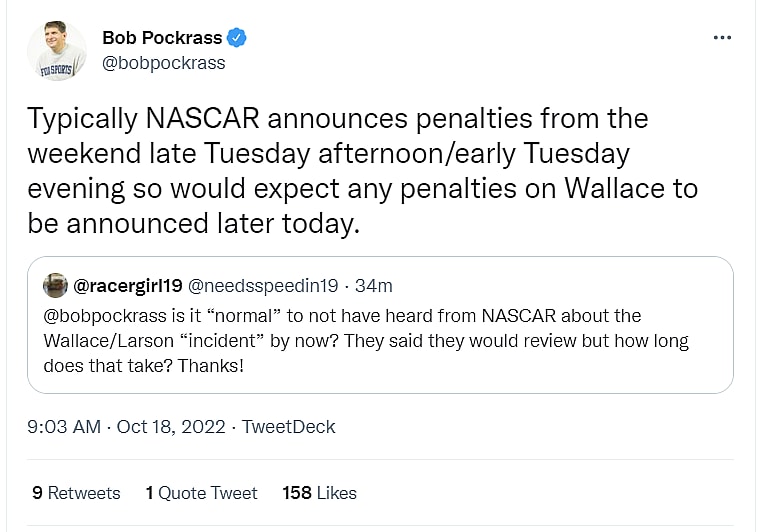This screenshot has width=758, height=532.
Task: View the 158 Likes list
Action: tap(319, 493)
